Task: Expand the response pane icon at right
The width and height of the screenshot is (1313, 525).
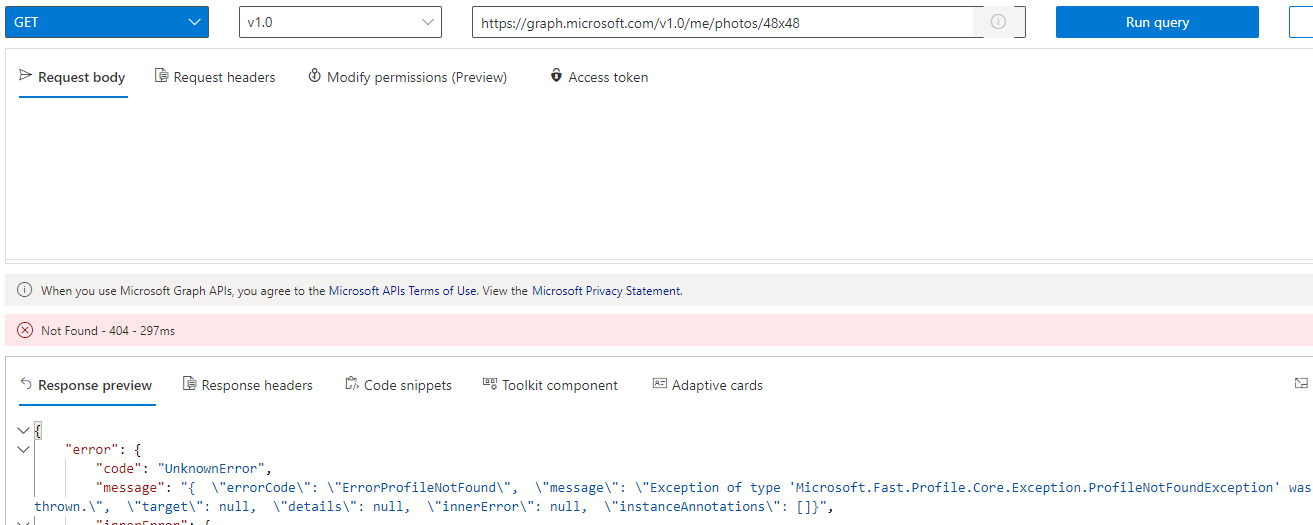Action: [1301, 383]
